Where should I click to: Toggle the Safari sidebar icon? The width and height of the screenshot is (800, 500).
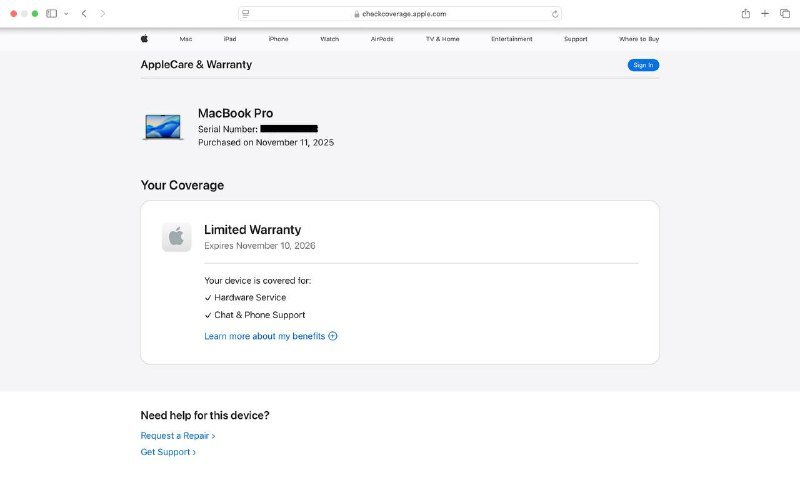(x=52, y=14)
